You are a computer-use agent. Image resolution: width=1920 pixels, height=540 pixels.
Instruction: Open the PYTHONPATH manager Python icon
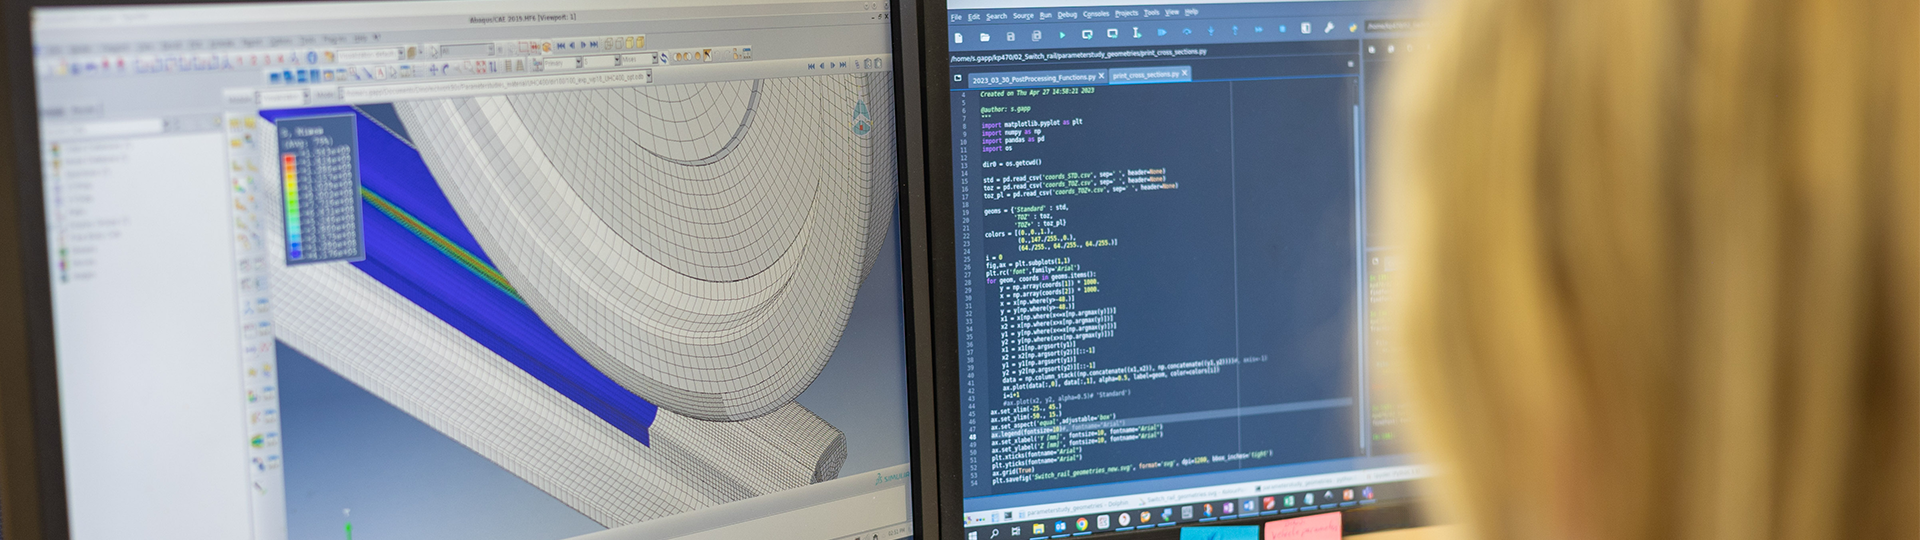point(1352,28)
